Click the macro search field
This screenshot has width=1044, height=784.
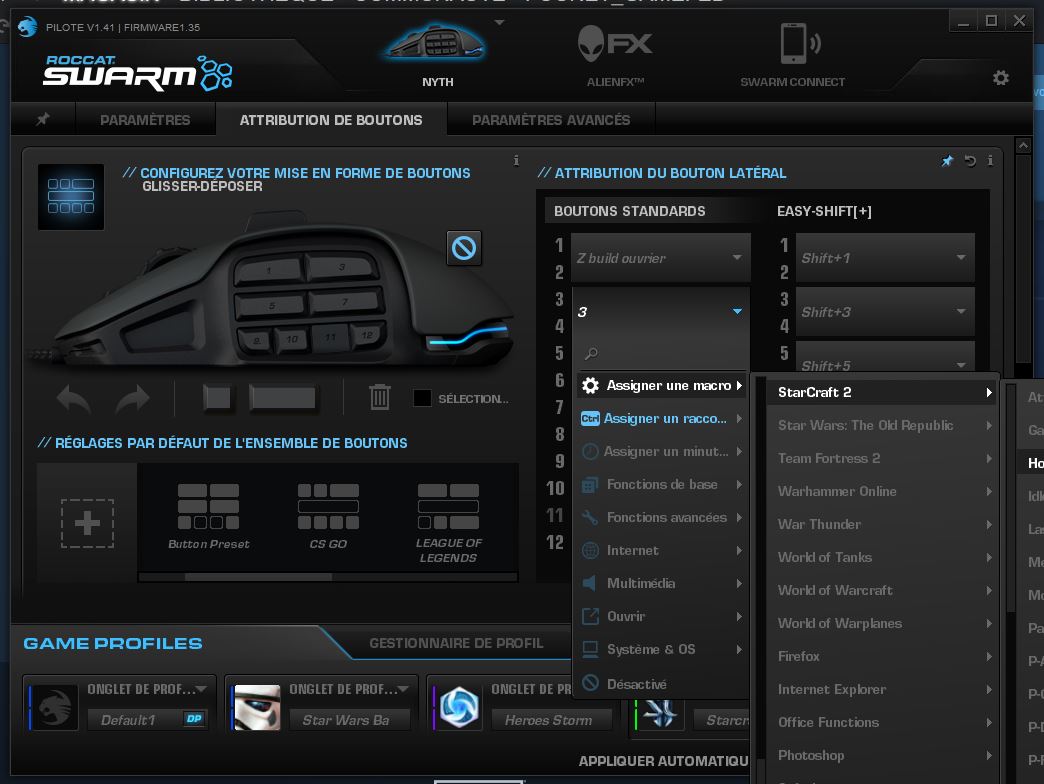[x=662, y=353]
